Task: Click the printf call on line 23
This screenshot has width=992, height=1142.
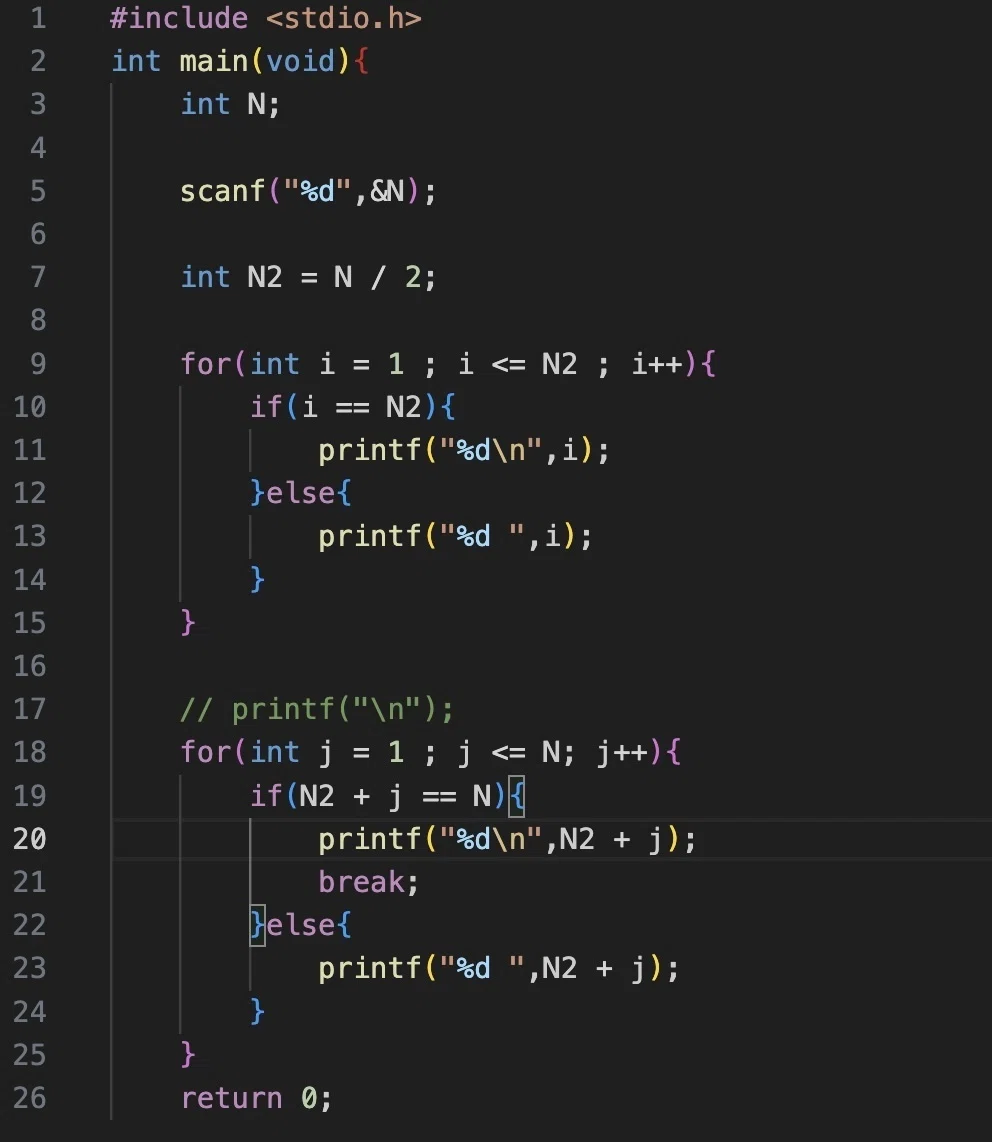Action: click(498, 969)
